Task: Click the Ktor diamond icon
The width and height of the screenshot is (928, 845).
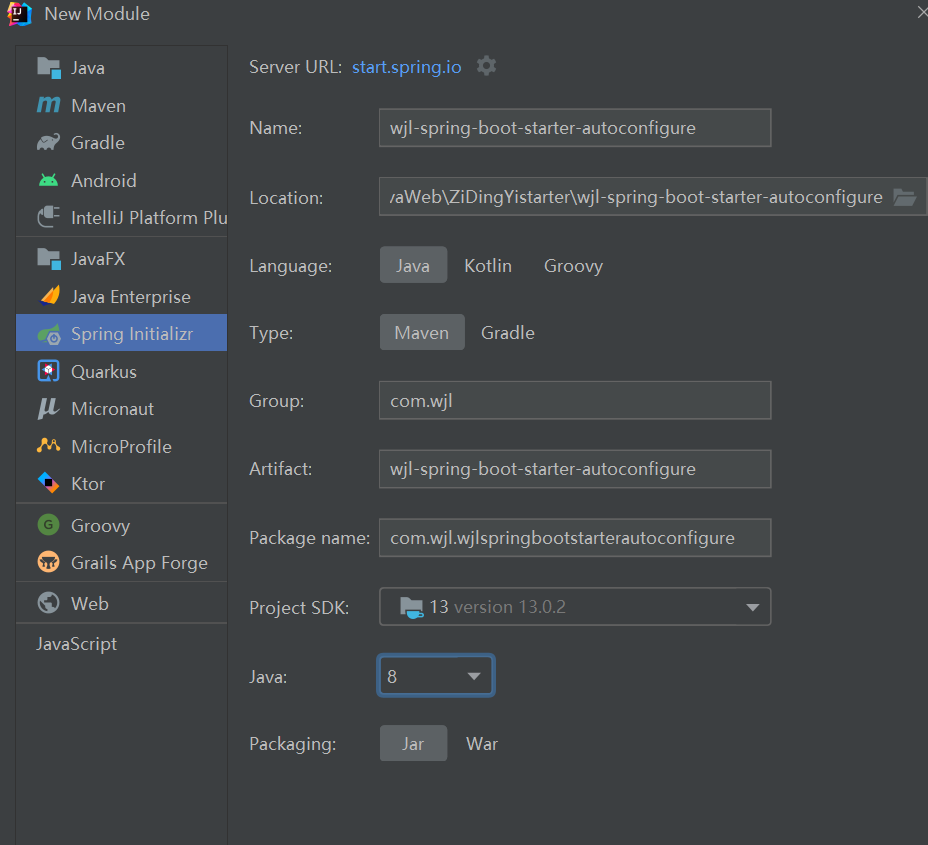Action: click(49, 483)
